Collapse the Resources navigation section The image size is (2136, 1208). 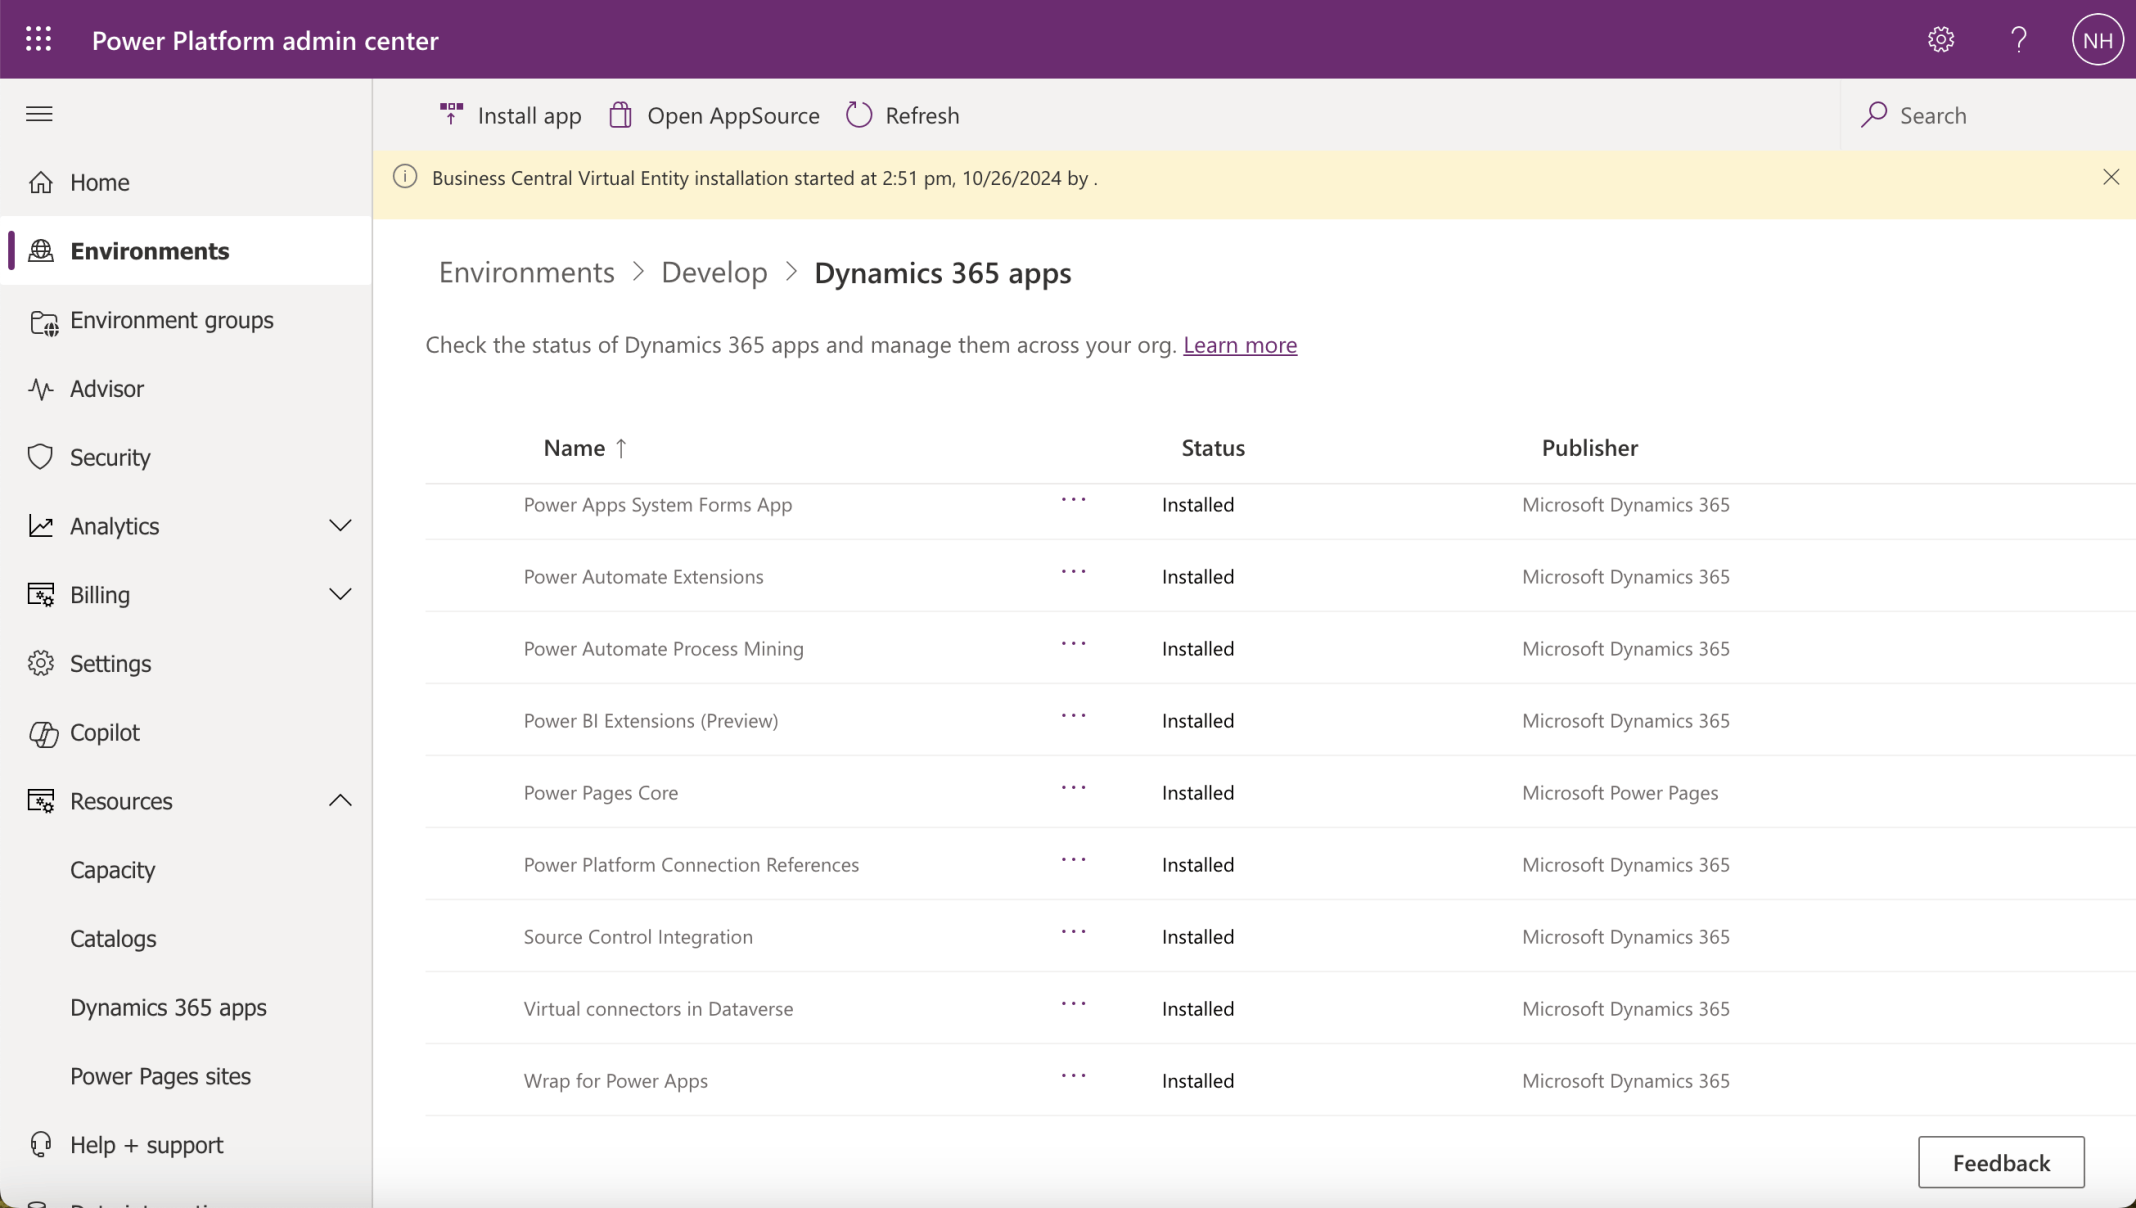[x=340, y=801]
